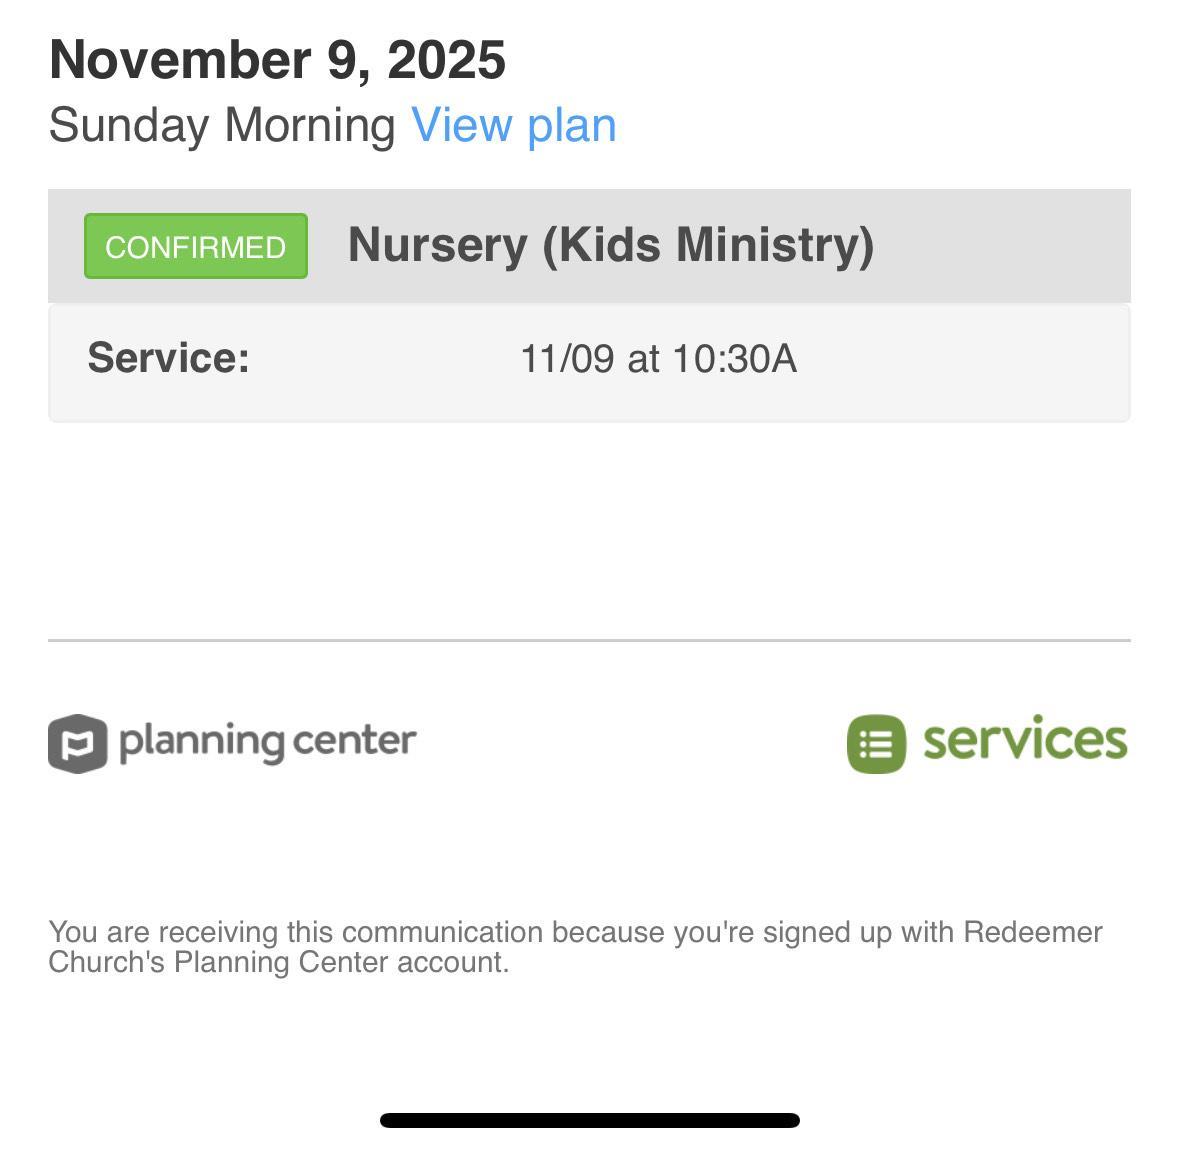Tap the green Services list icon
1179x1152 pixels.
(876, 743)
